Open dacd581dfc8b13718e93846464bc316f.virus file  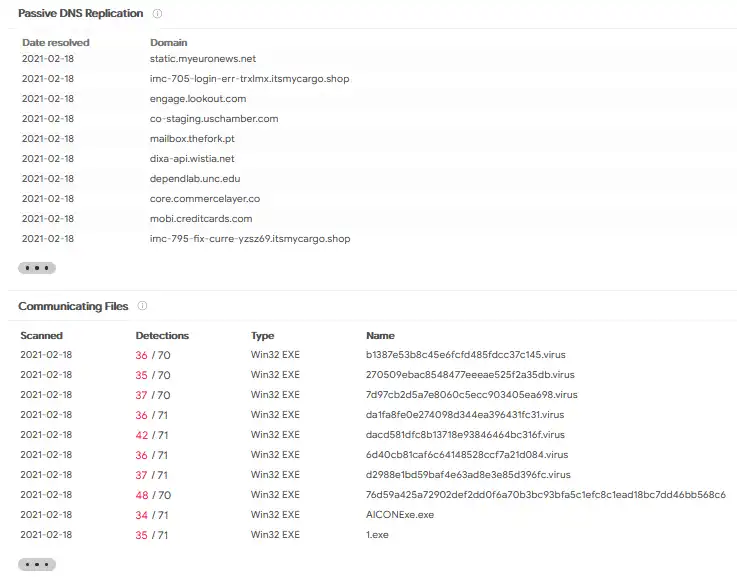pos(465,435)
